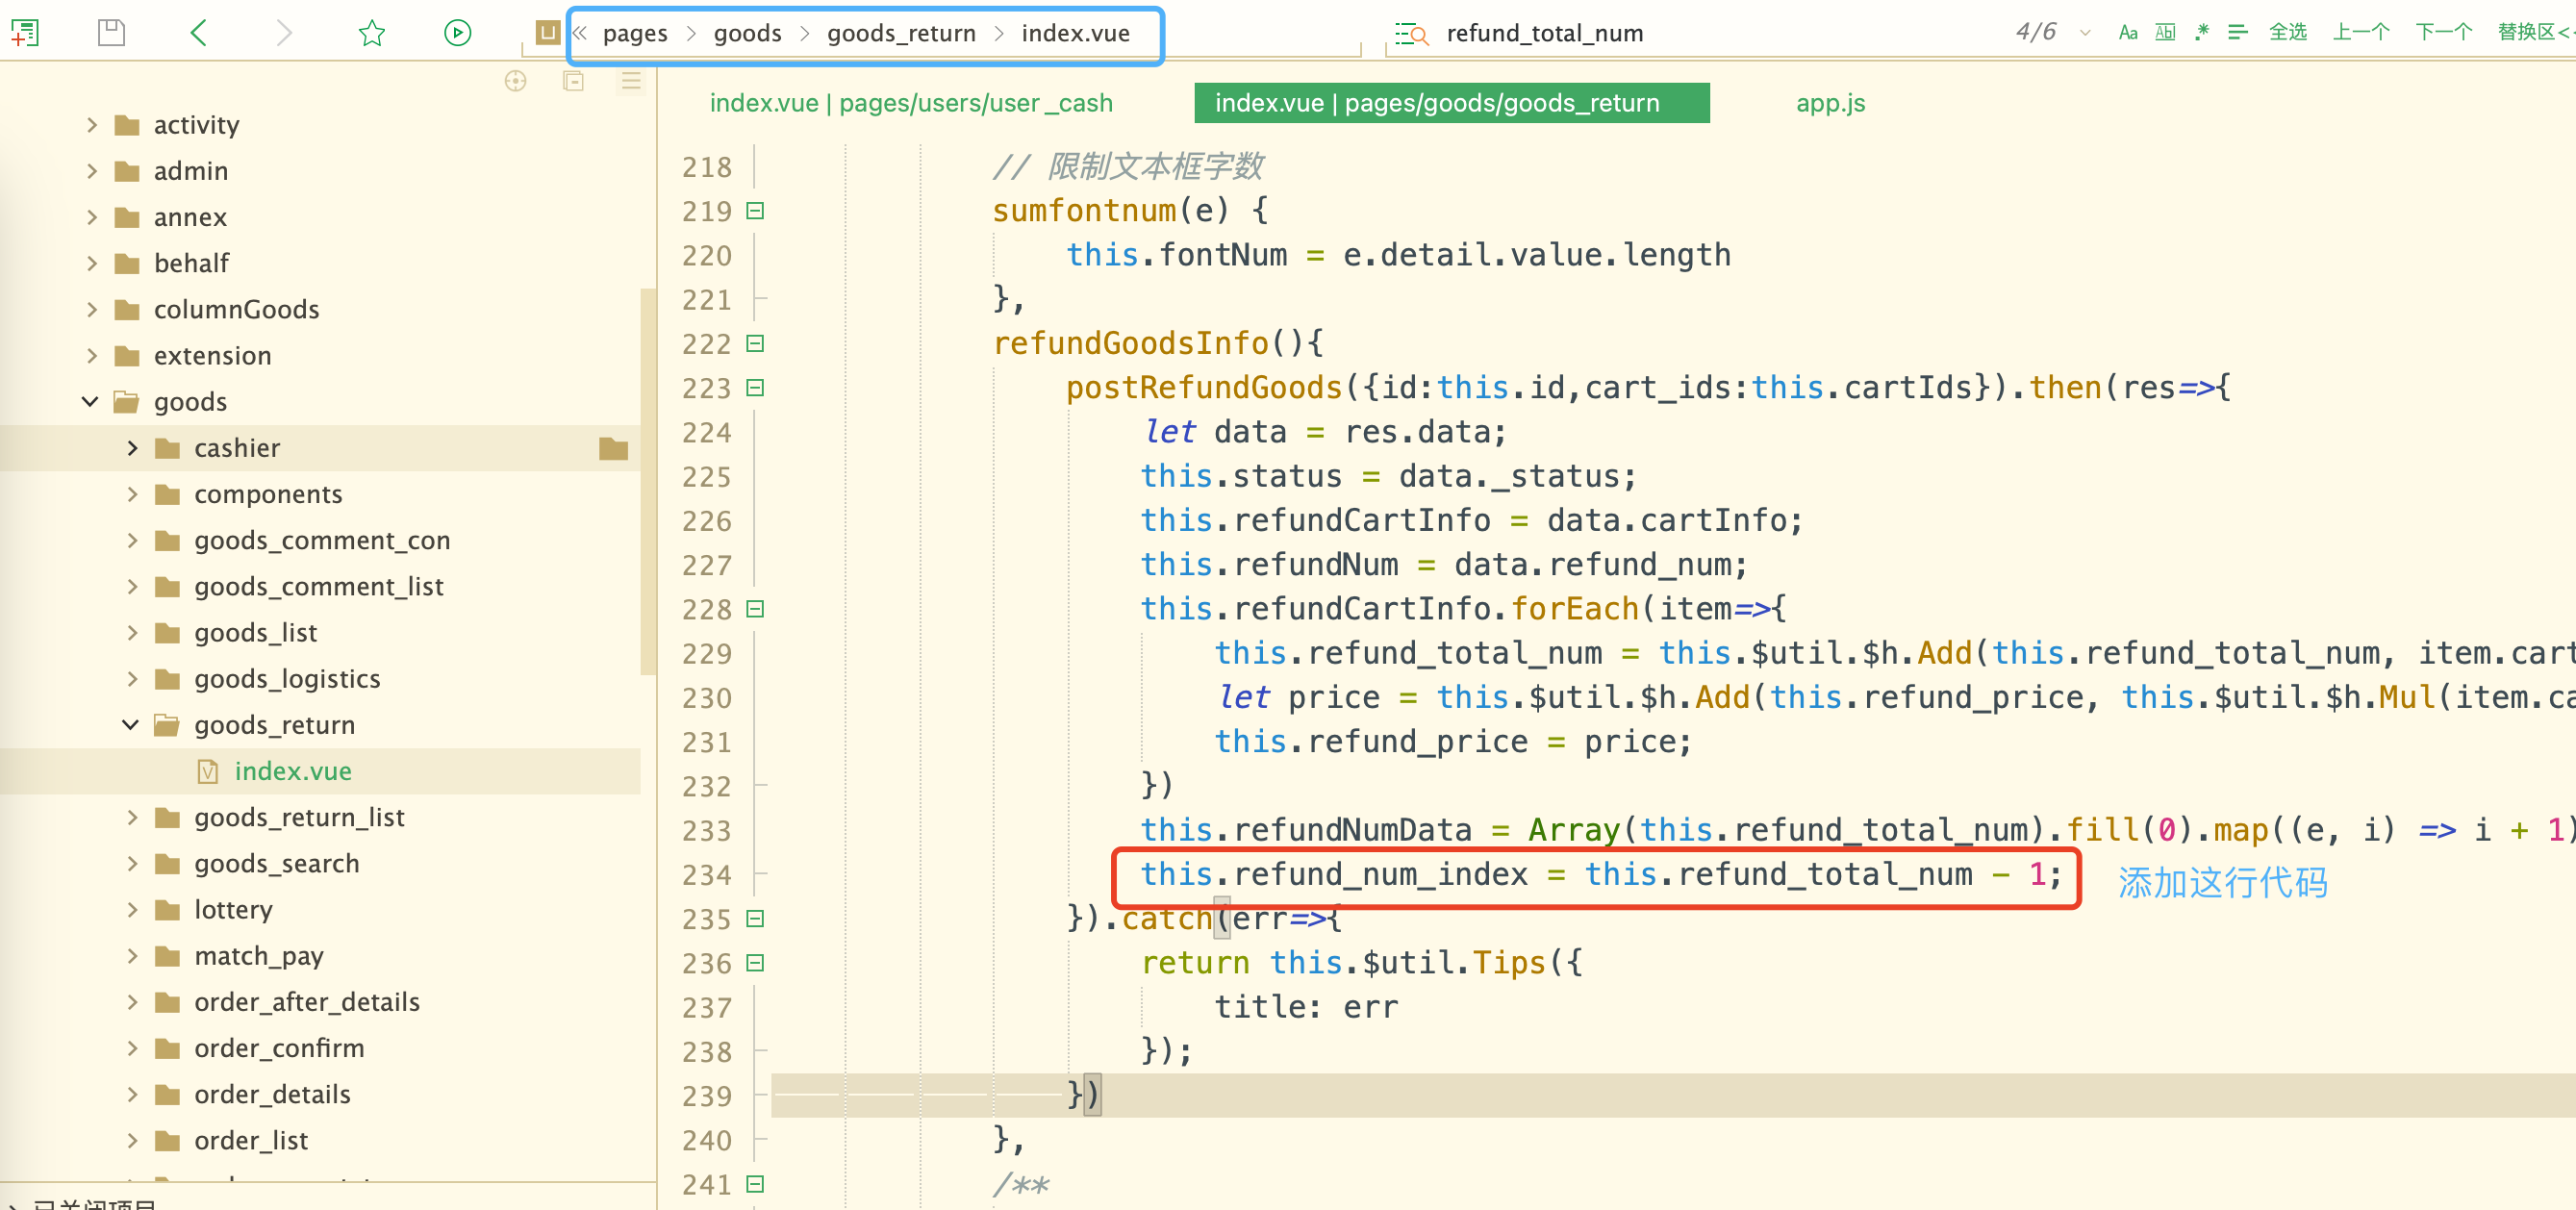Open the project panel hamburger menu
The height and width of the screenshot is (1210, 2576).
coord(631,81)
